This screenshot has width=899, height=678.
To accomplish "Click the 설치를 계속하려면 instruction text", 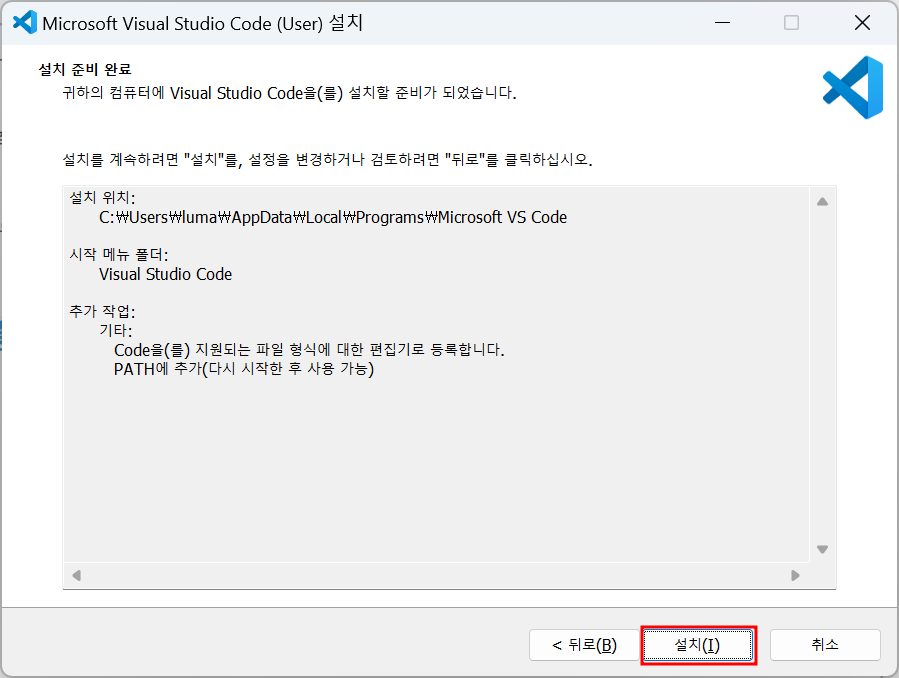I will pos(327,159).
